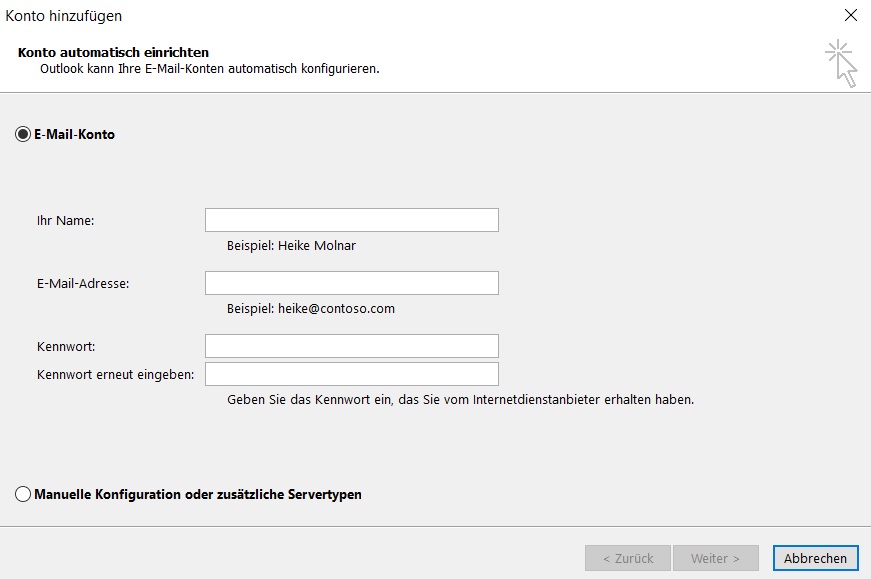The height and width of the screenshot is (579, 871).
Task: Click the text 'Beispiel: heike@contoso.com'
Action: click(x=311, y=308)
